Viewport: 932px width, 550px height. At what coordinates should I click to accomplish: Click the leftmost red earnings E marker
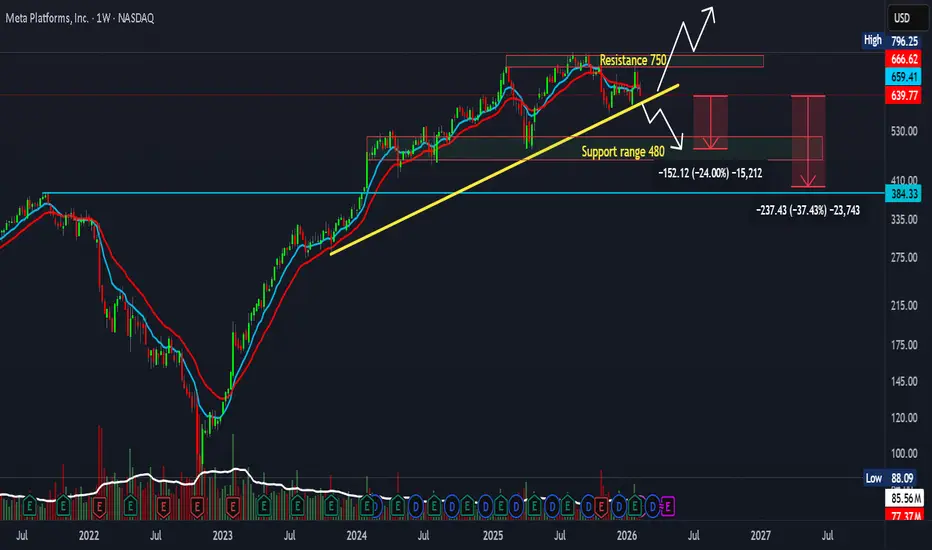99,507
